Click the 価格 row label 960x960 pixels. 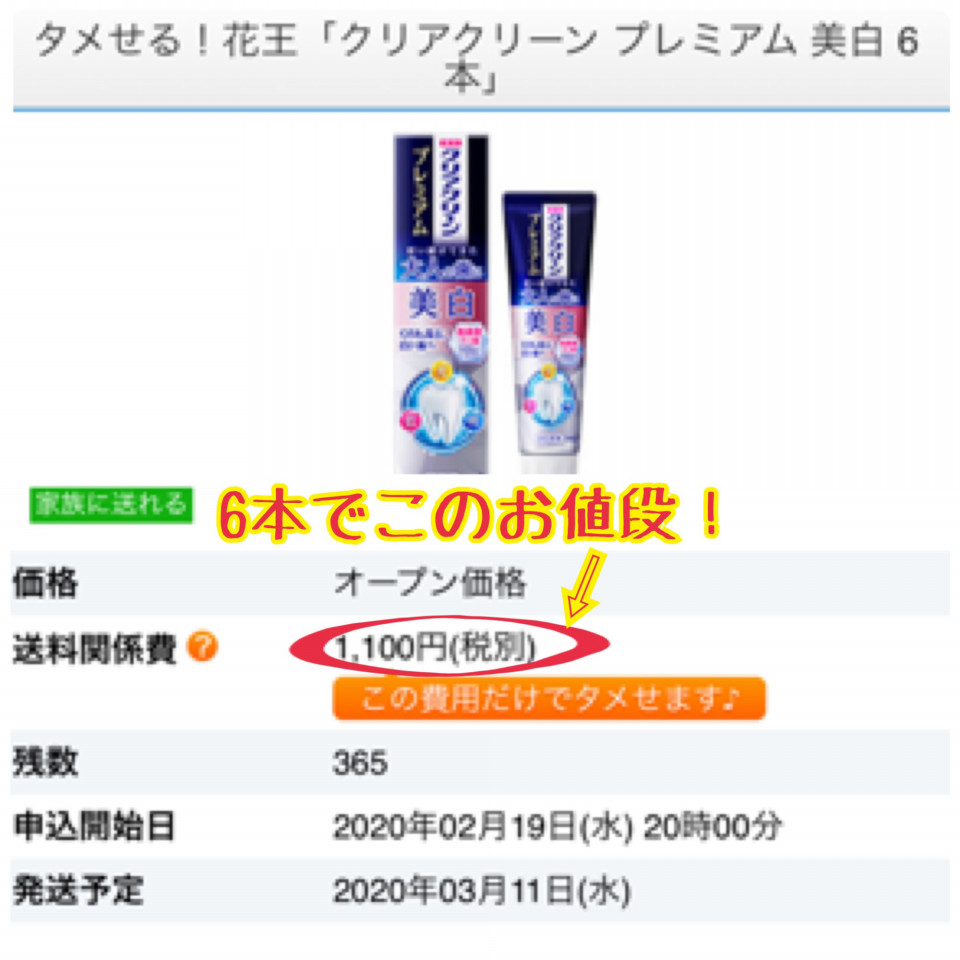[46, 582]
